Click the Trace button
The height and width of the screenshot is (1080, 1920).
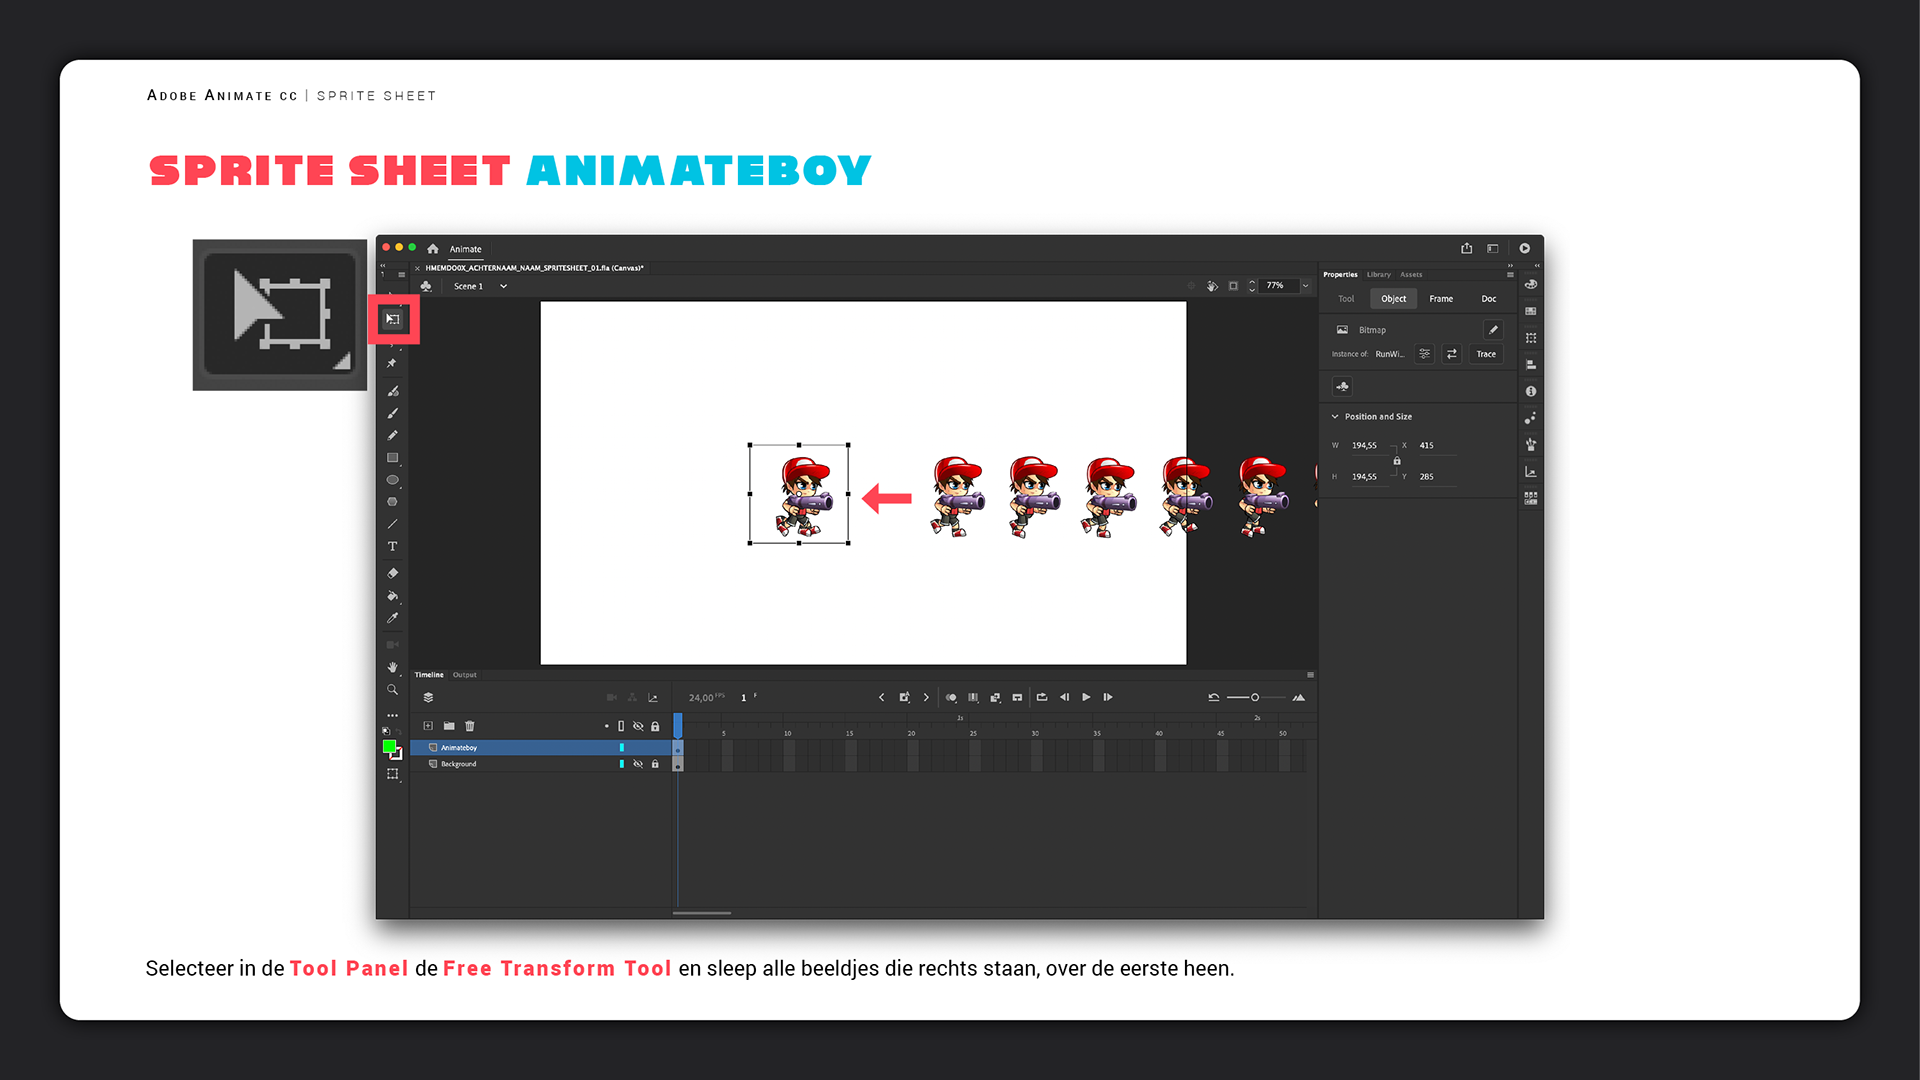click(x=1486, y=354)
